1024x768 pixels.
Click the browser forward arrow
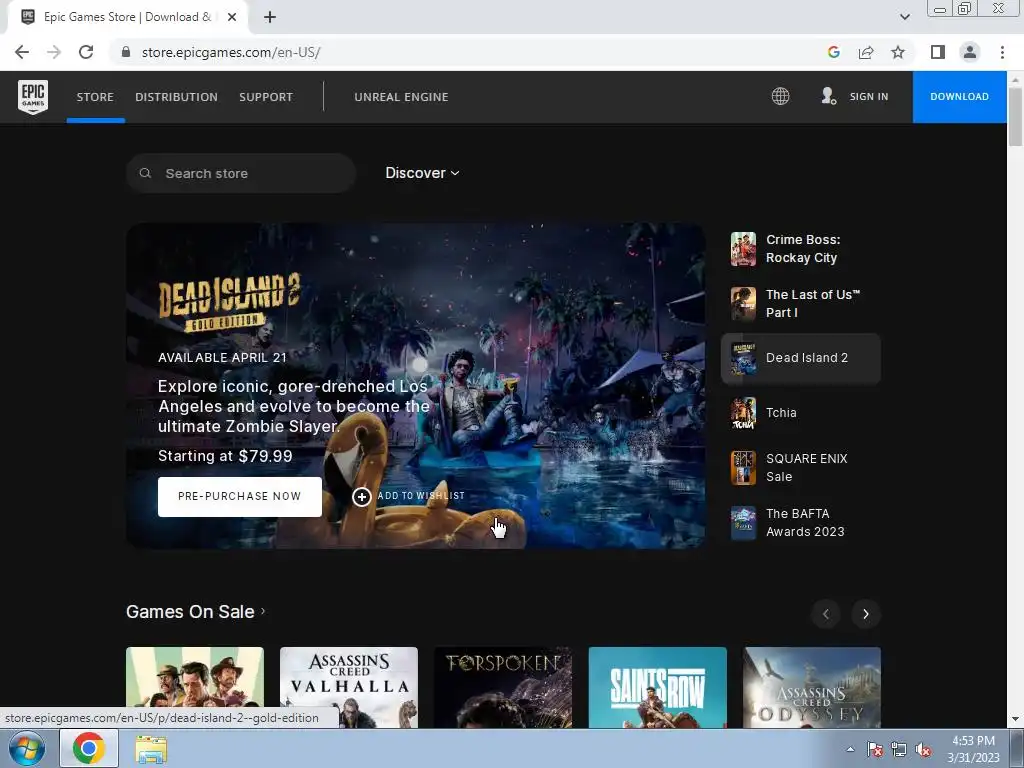[54, 52]
